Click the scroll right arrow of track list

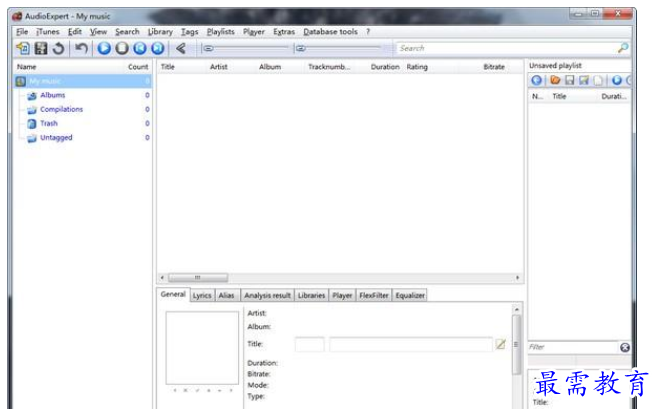[x=517, y=278]
